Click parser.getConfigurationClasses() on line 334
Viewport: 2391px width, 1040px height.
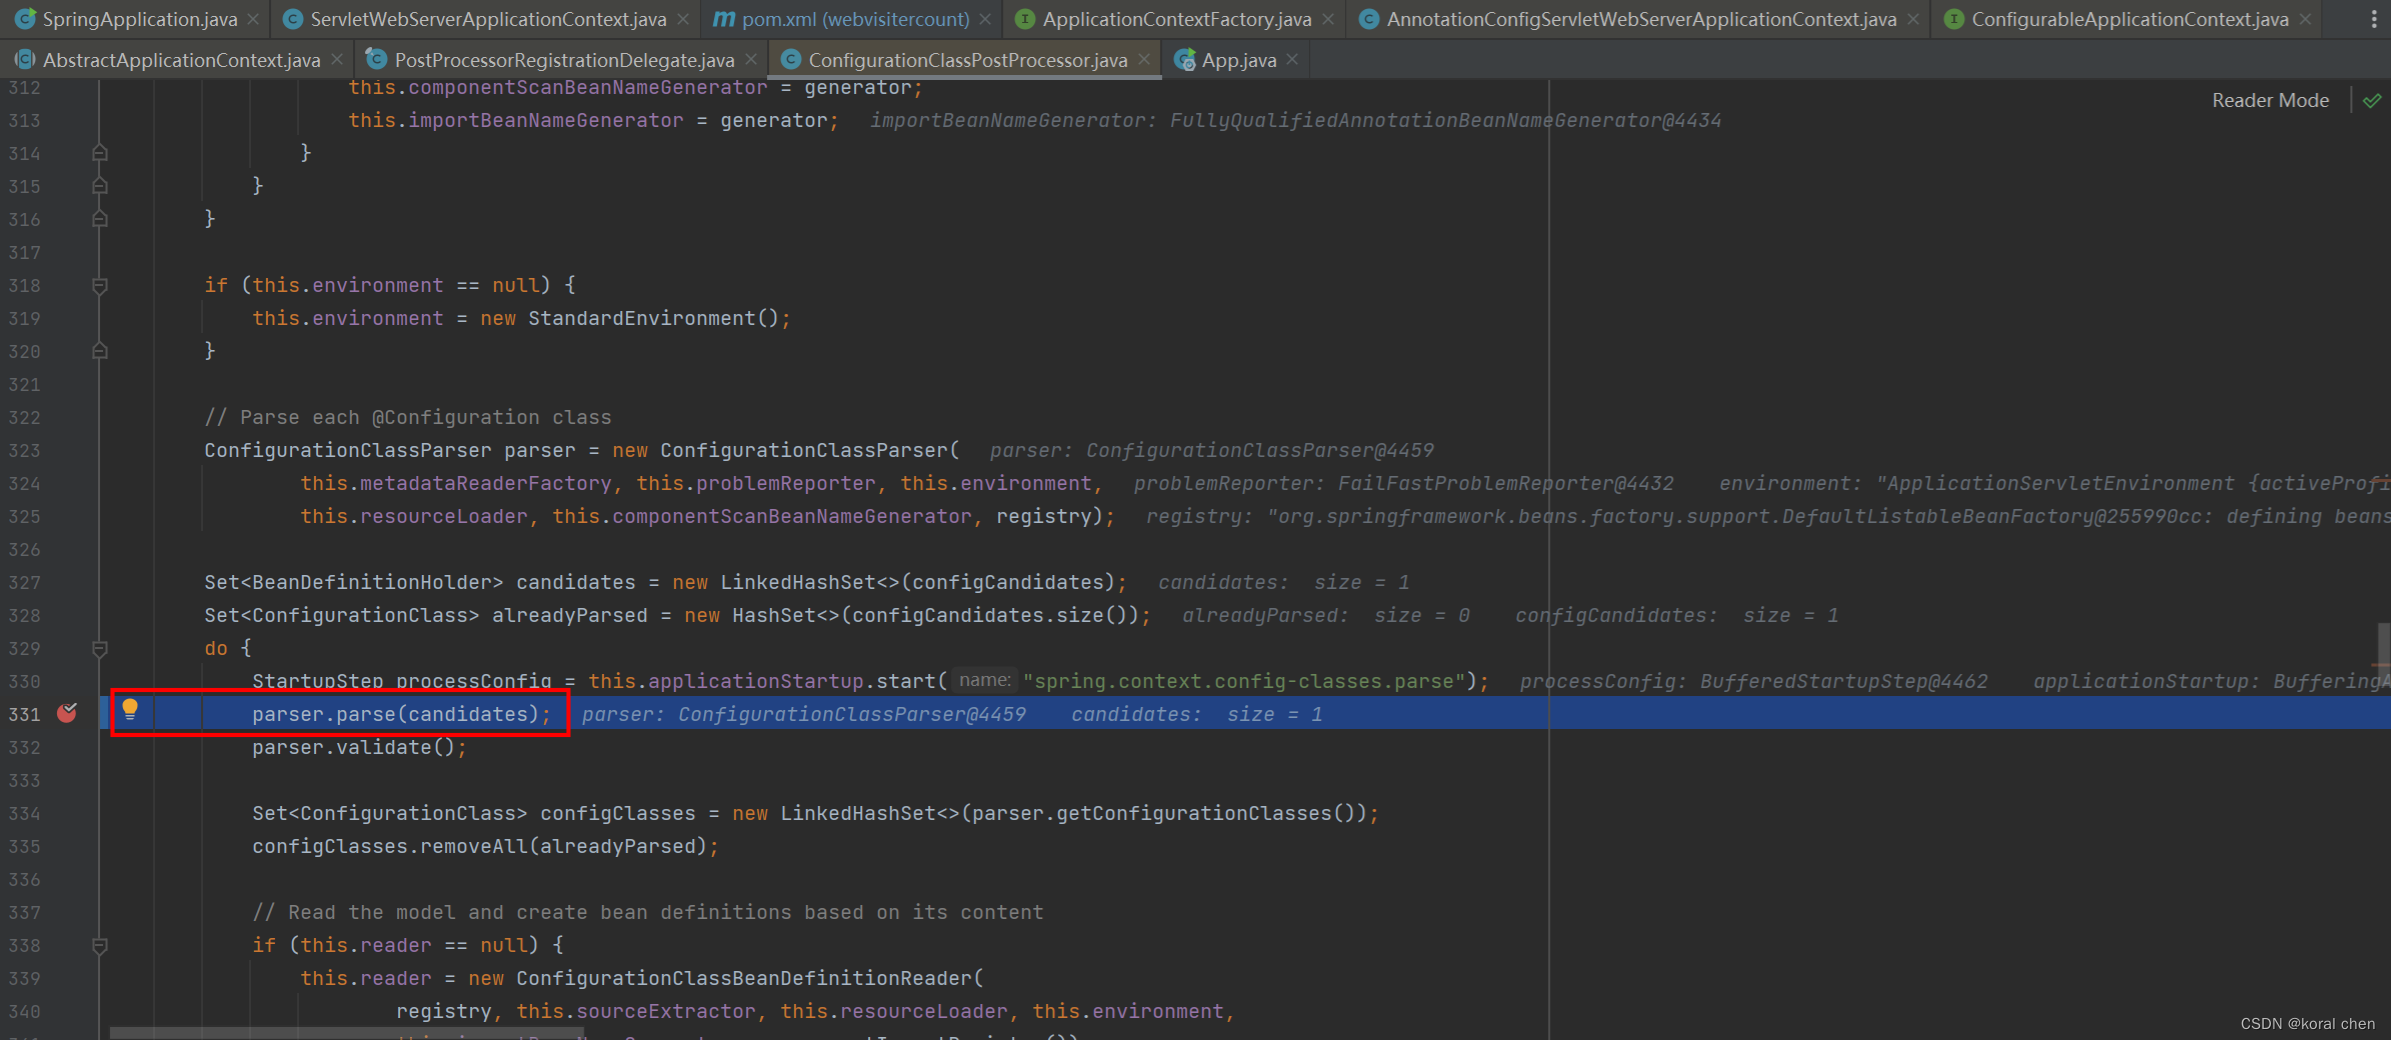coord(1164,813)
